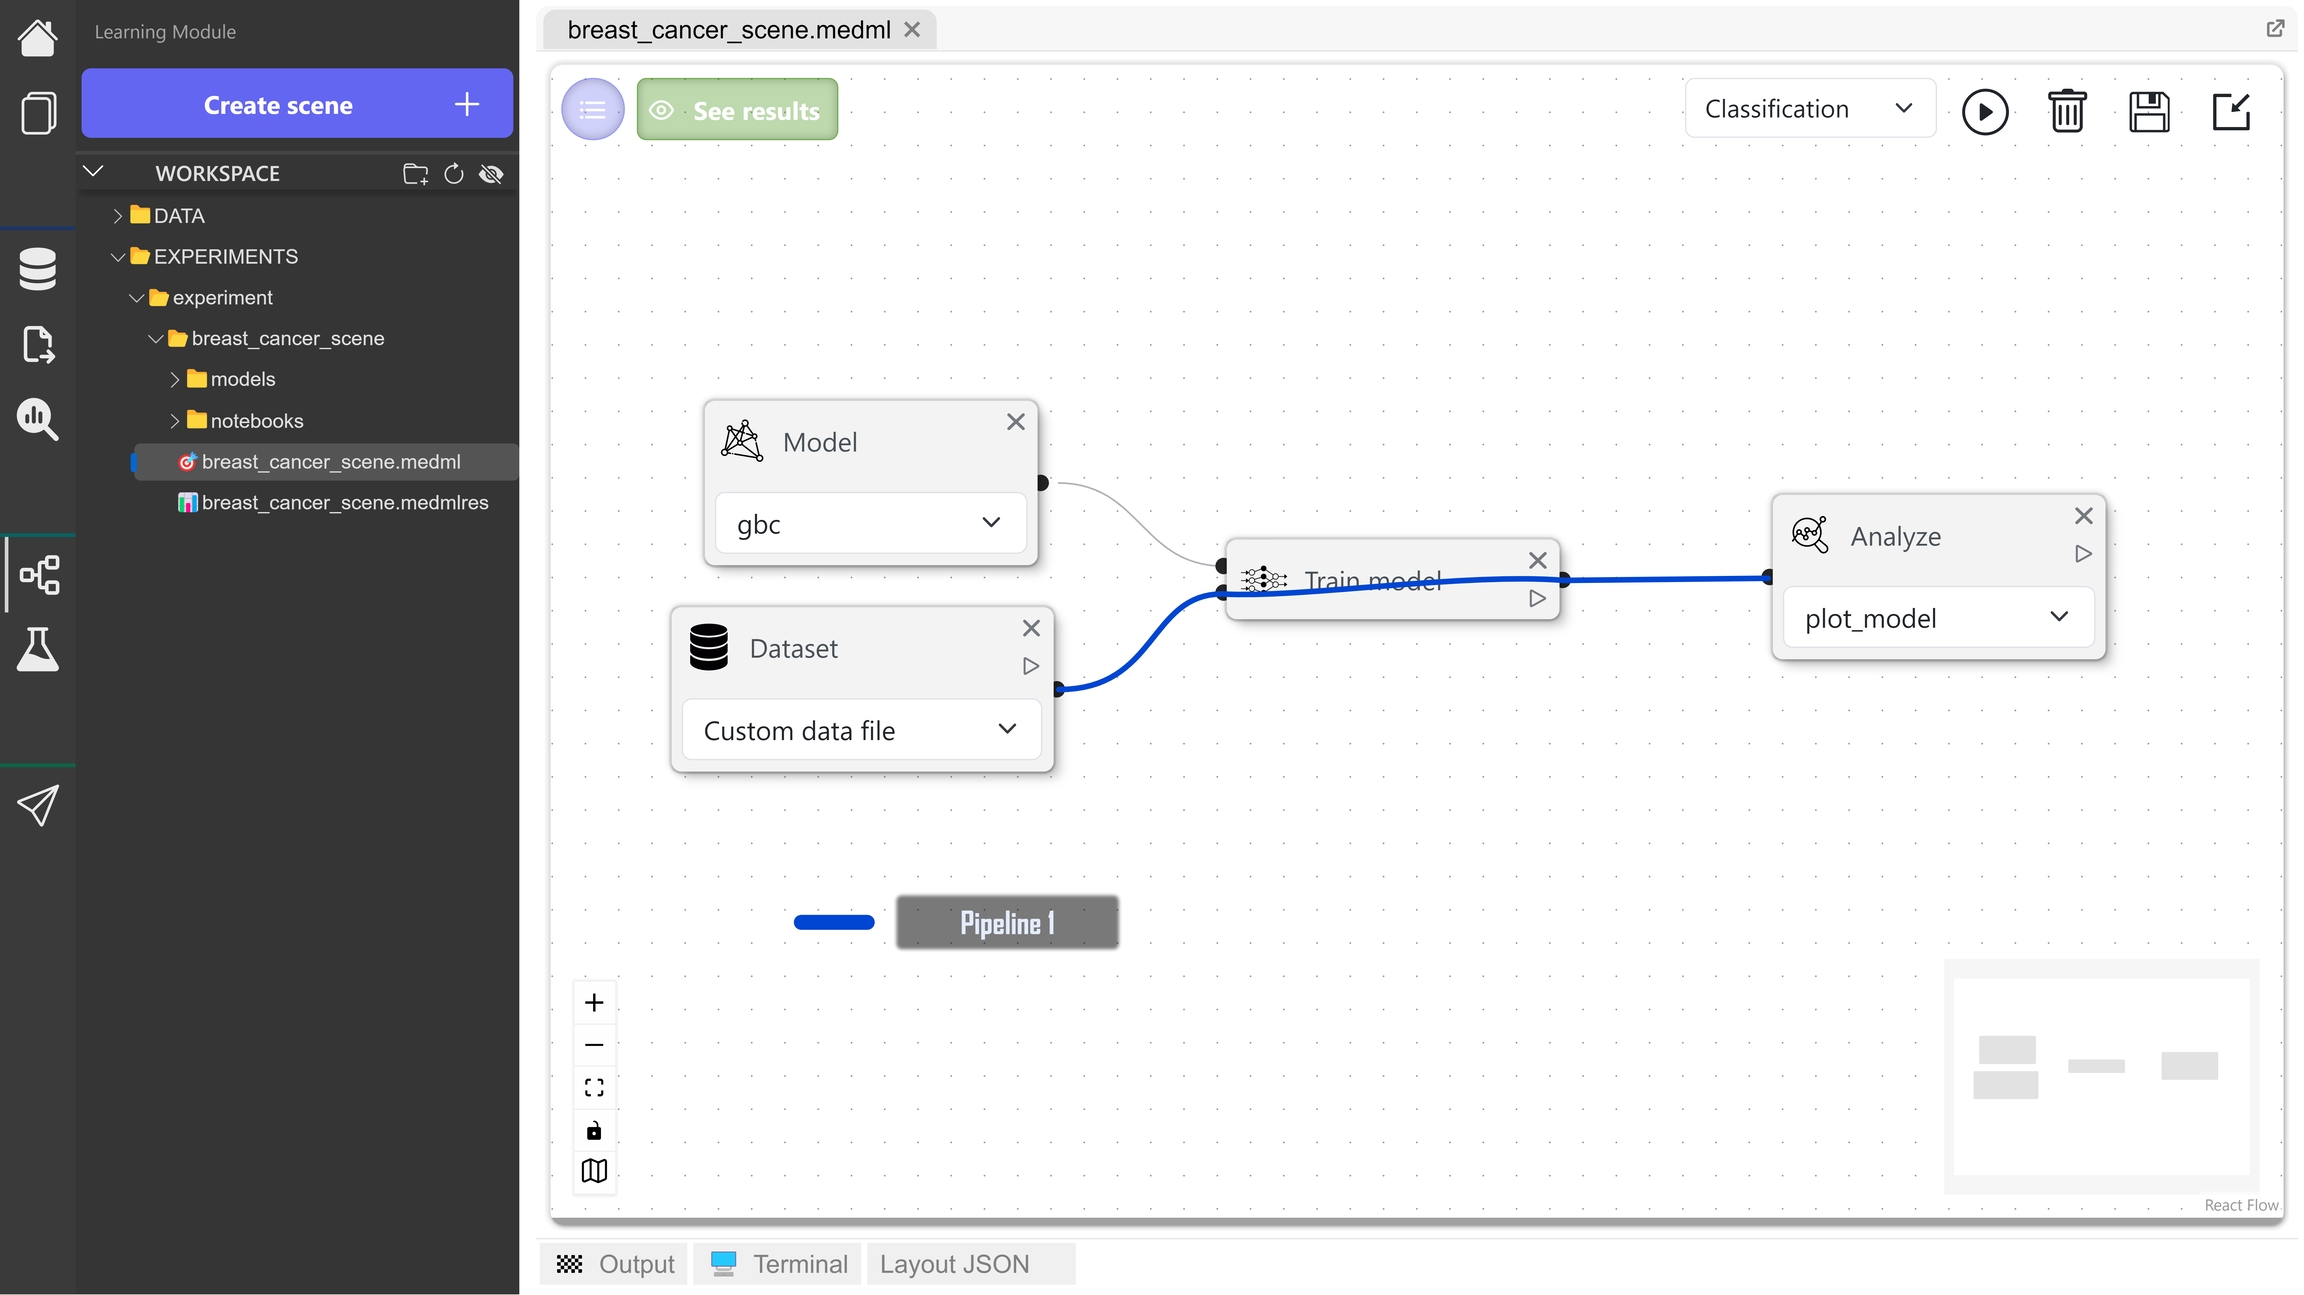The height and width of the screenshot is (1295, 2304).
Task: Click the See results button
Action: [737, 110]
